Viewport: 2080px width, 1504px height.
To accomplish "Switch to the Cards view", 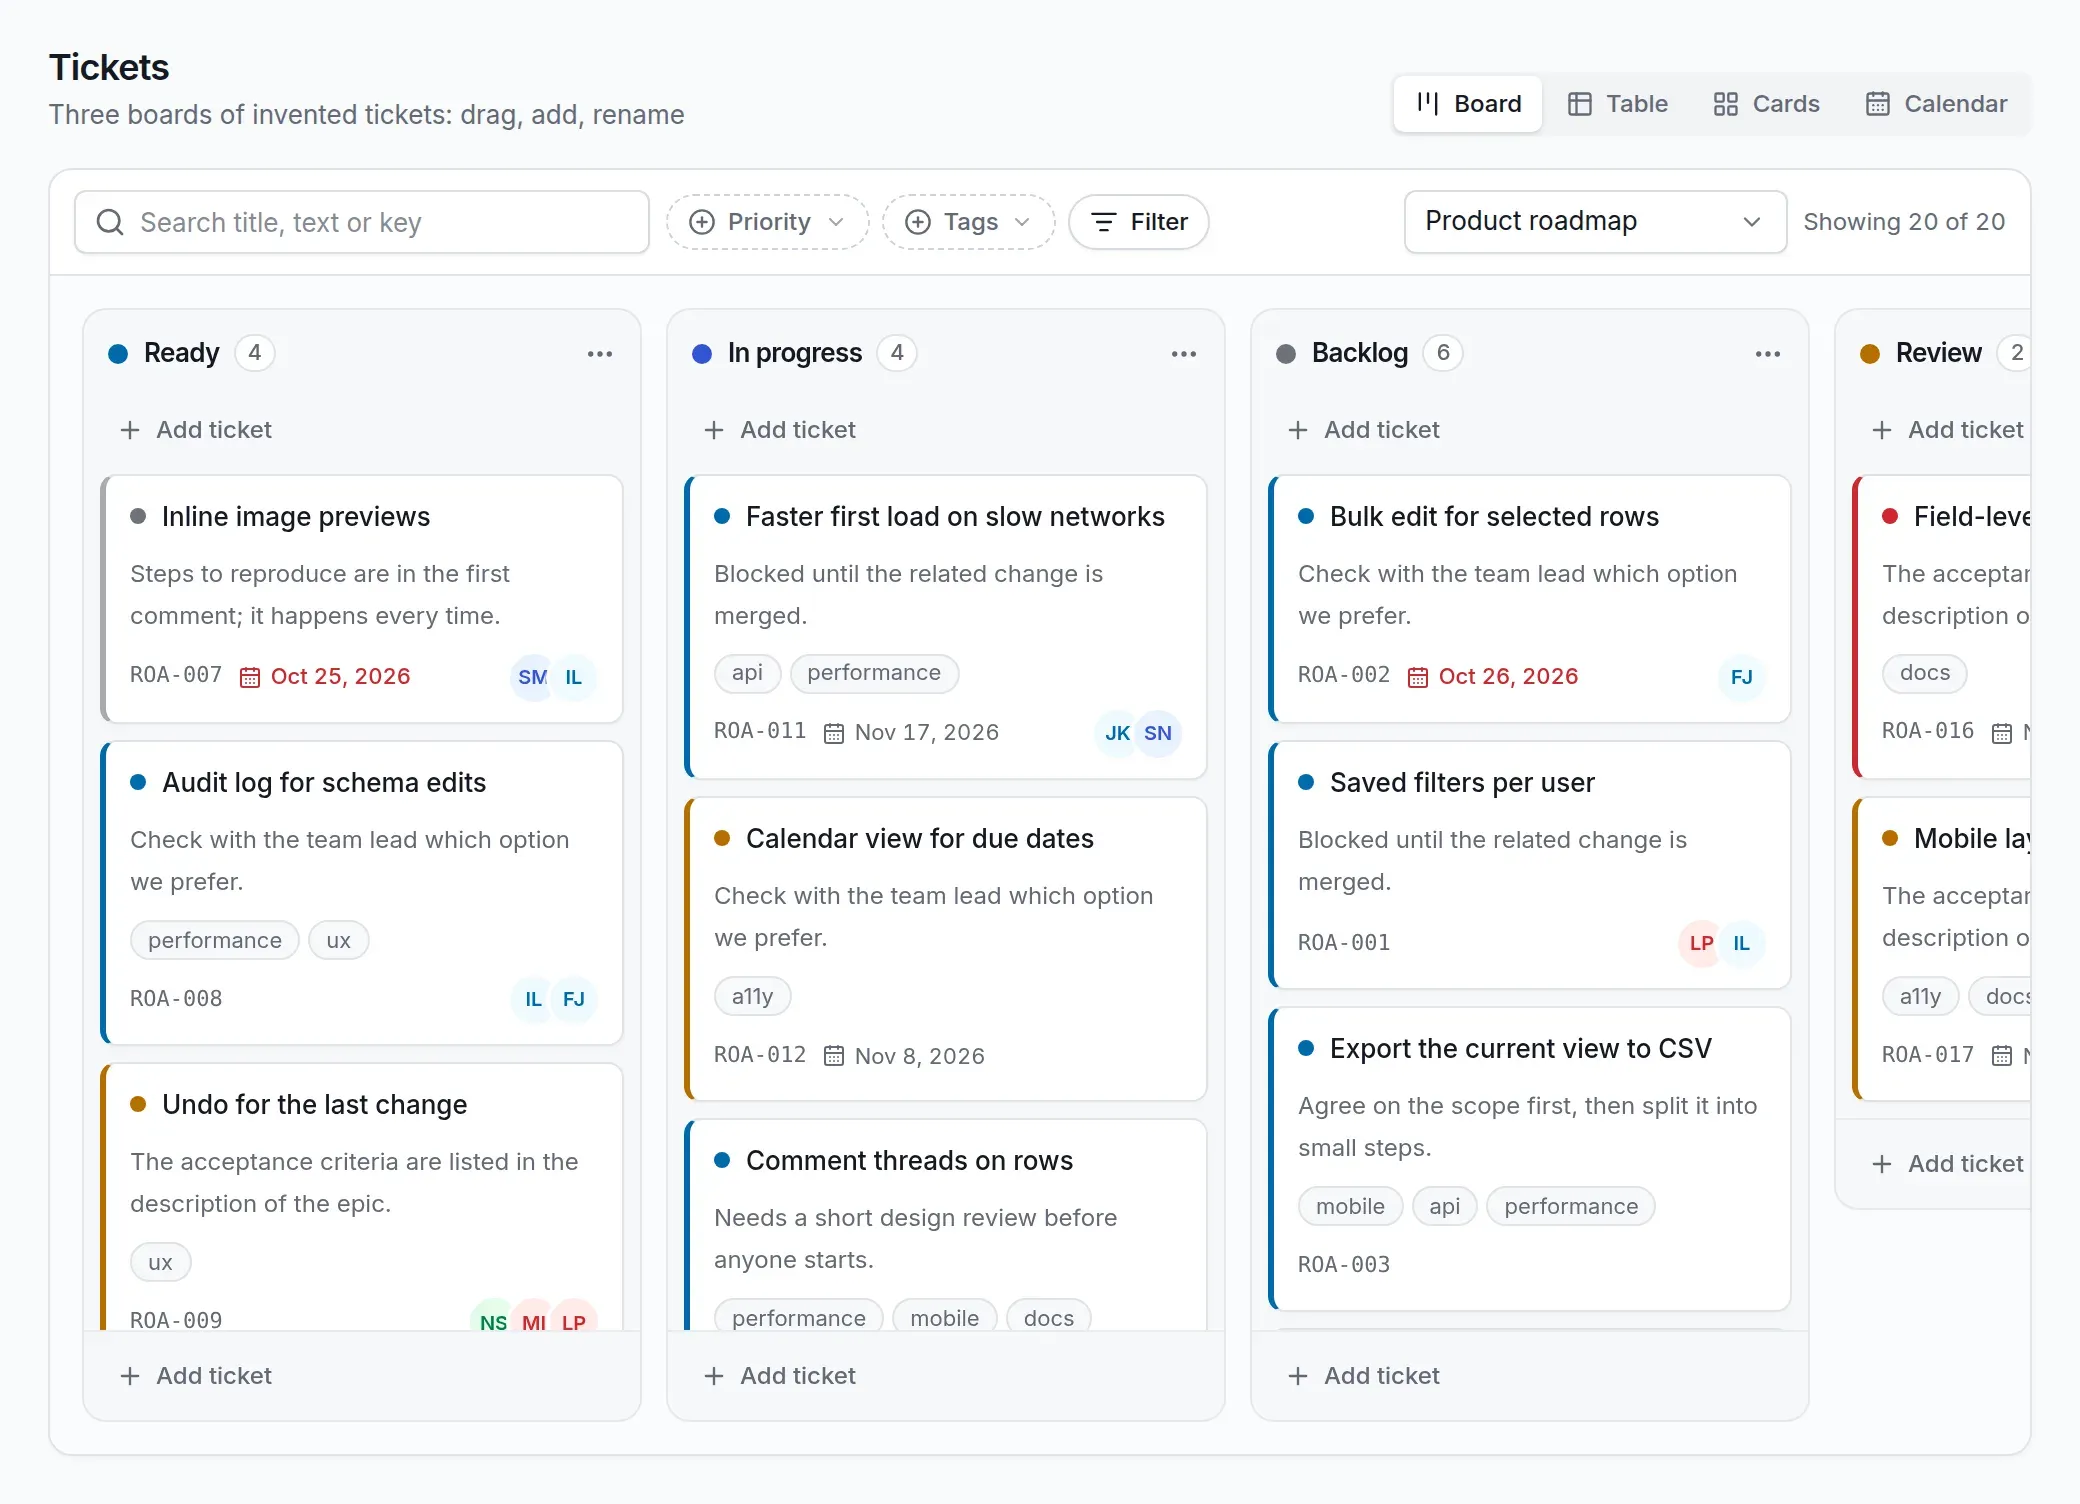I will (x=1766, y=104).
